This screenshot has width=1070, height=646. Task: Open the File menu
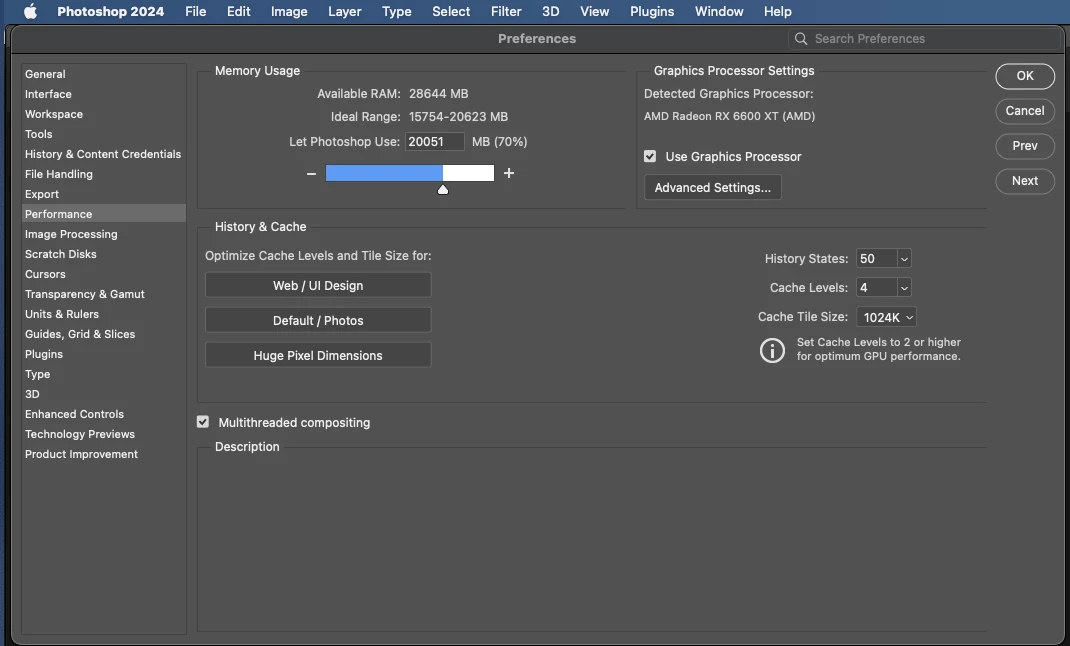click(x=195, y=12)
